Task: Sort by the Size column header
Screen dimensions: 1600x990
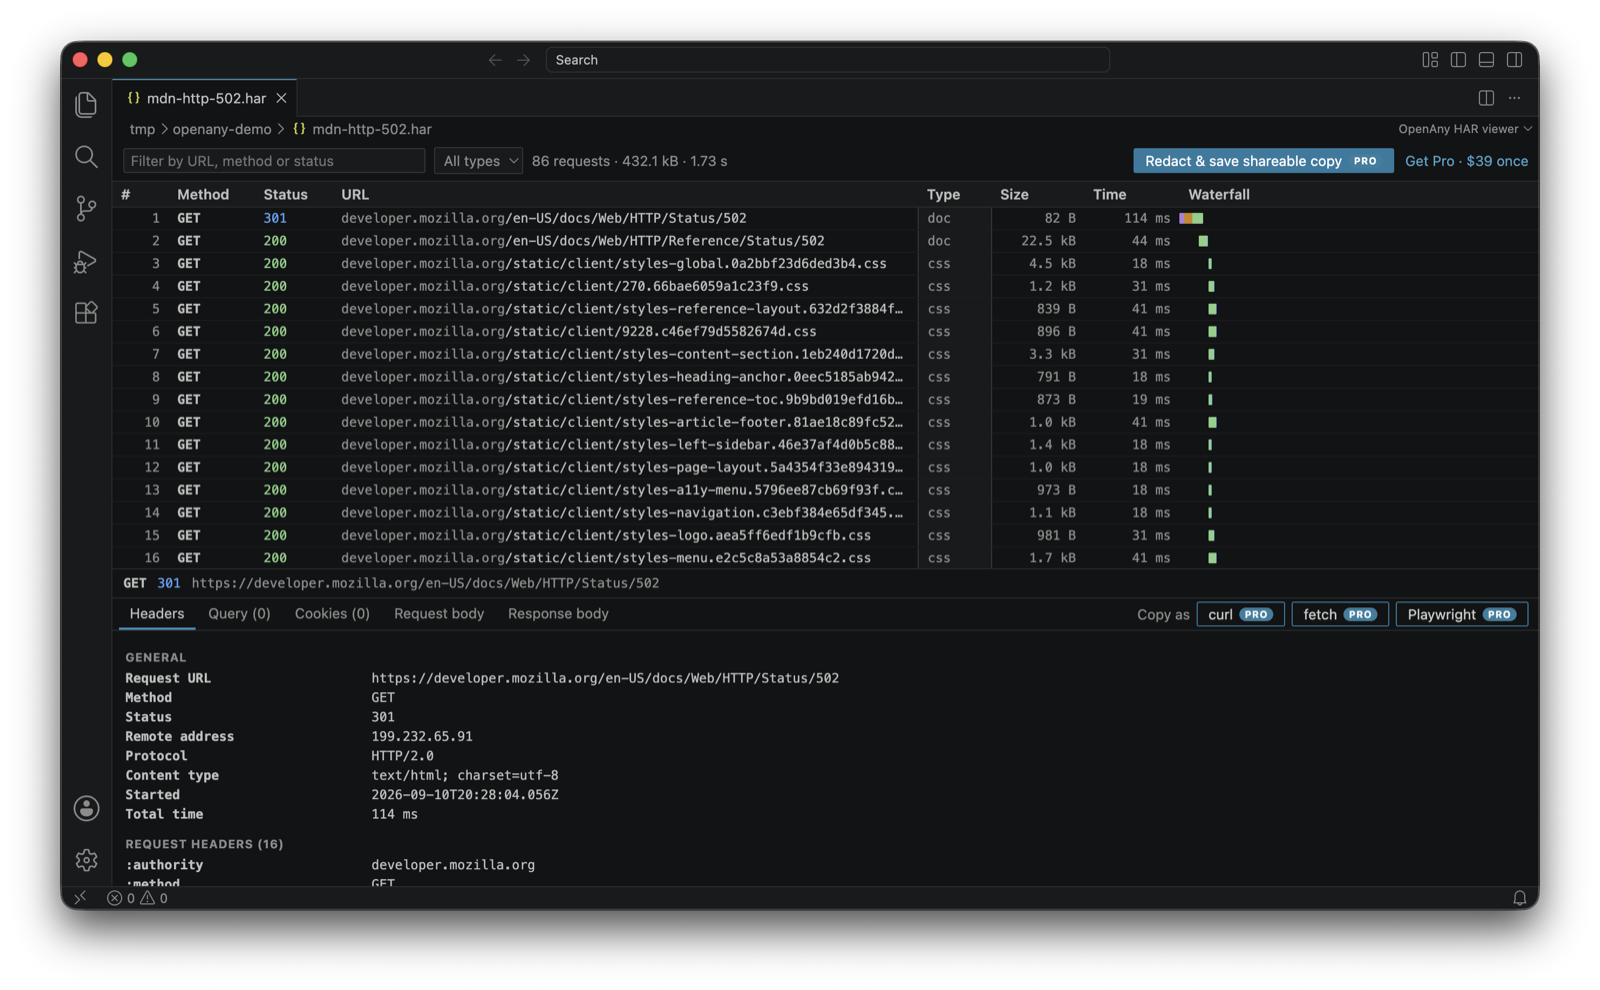Action: pyautogui.click(x=1014, y=194)
